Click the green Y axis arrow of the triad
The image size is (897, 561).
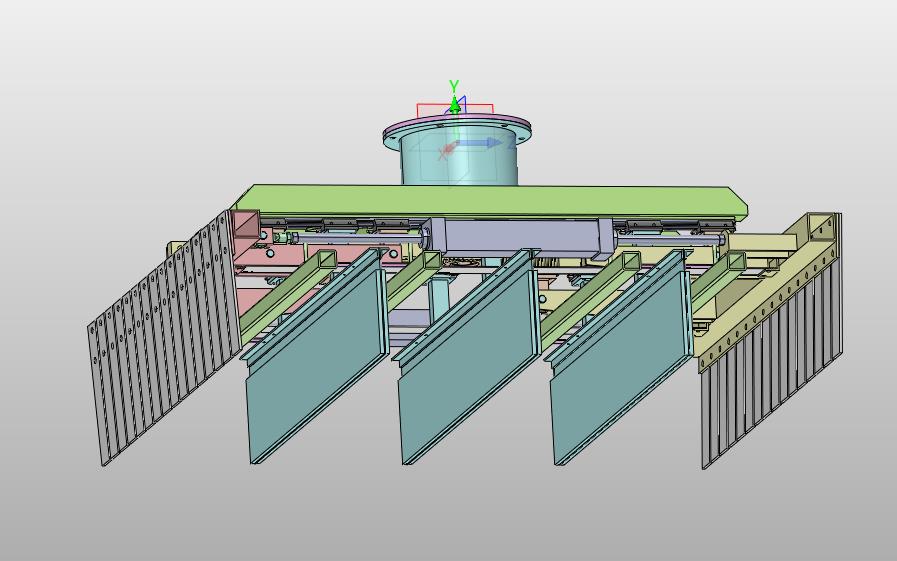pos(454,106)
